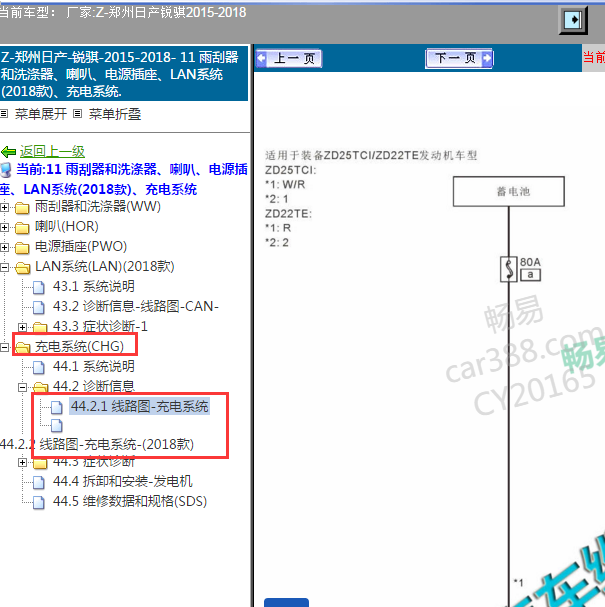Open 44.4 拆卸和安装-发电机 page
The width and height of the screenshot is (605, 607).
[x=123, y=481]
